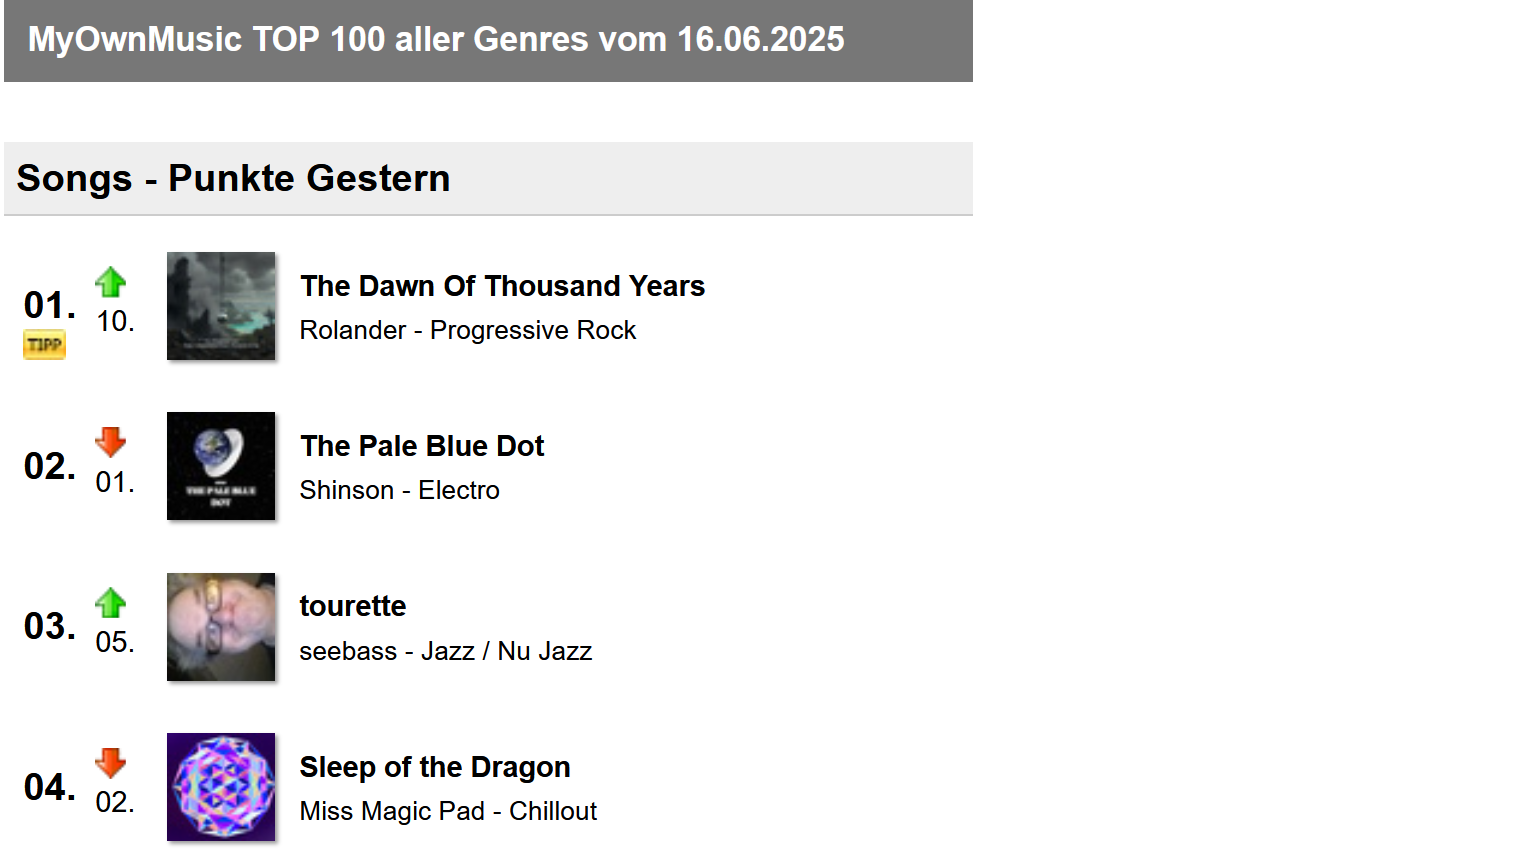Click the yellow TIPP badge under rank 01
The image size is (1536, 864).
(x=44, y=345)
